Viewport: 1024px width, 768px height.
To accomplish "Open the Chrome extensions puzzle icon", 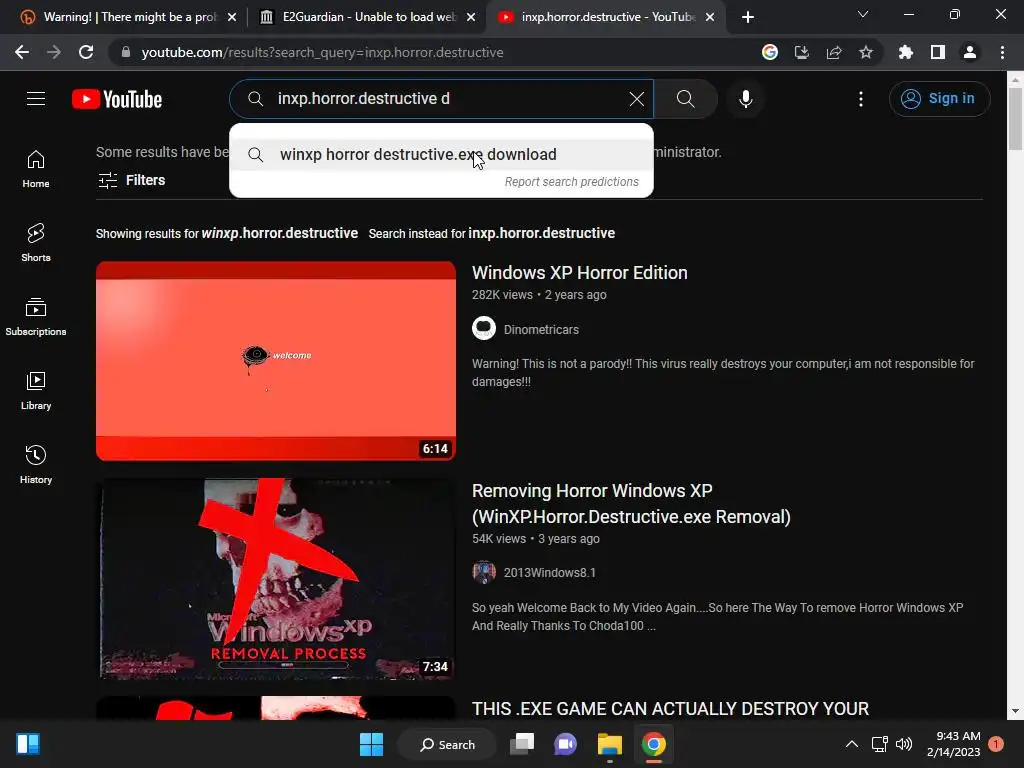I will coord(905,52).
